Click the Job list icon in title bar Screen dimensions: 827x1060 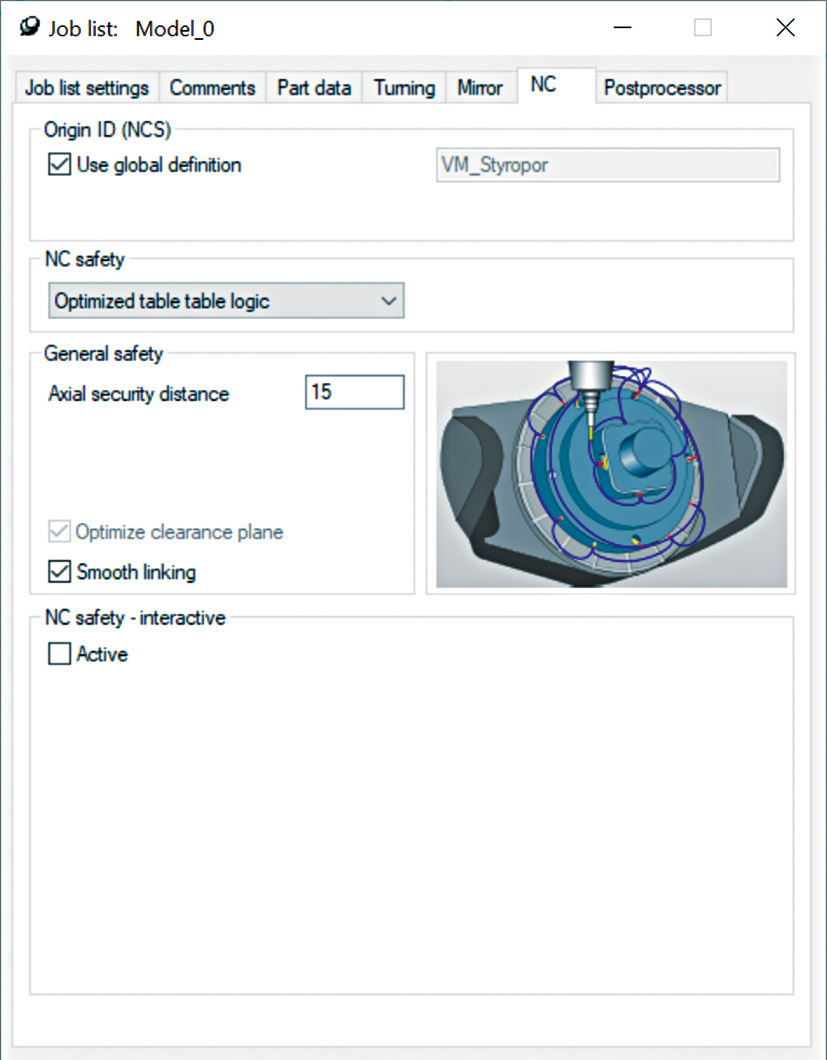point(30,28)
